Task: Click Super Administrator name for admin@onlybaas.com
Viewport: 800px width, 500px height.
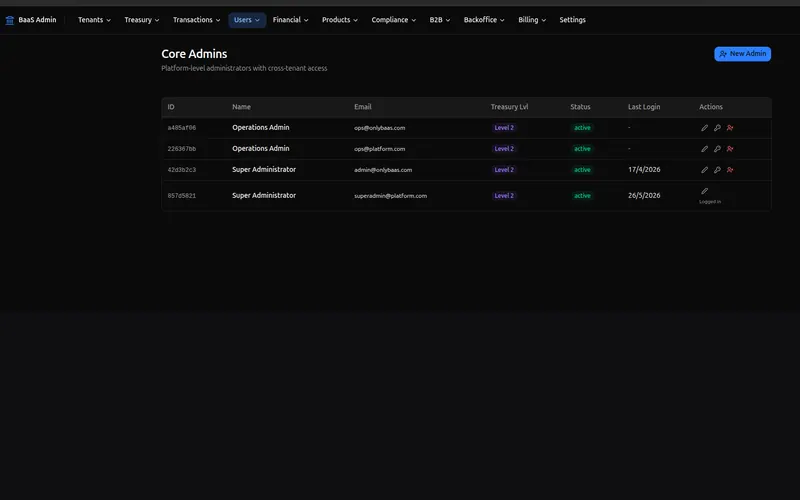Action: [x=264, y=169]
